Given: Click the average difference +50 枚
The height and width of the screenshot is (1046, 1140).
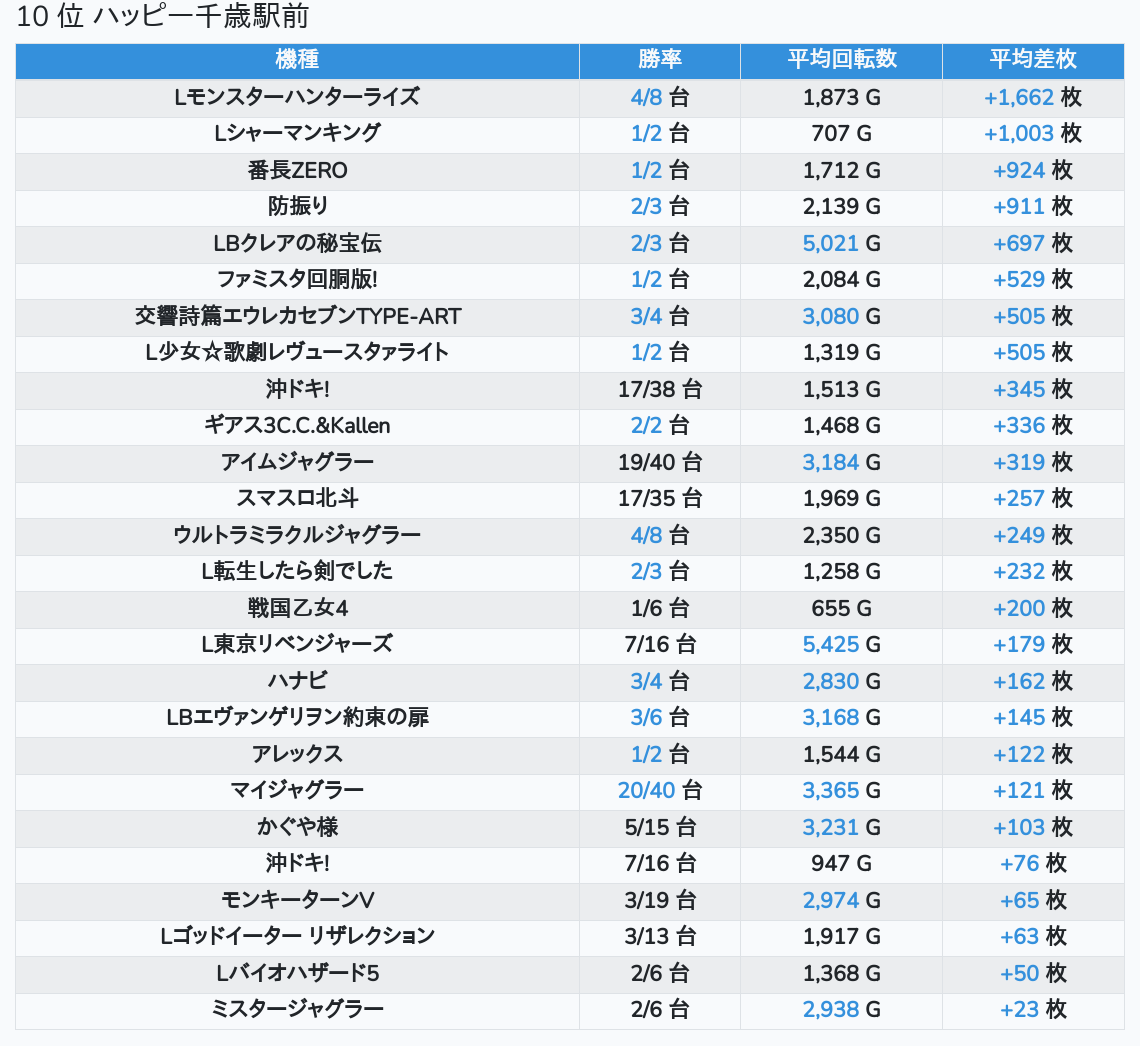Looking at the screenshot, I should tap(1033, 973).
